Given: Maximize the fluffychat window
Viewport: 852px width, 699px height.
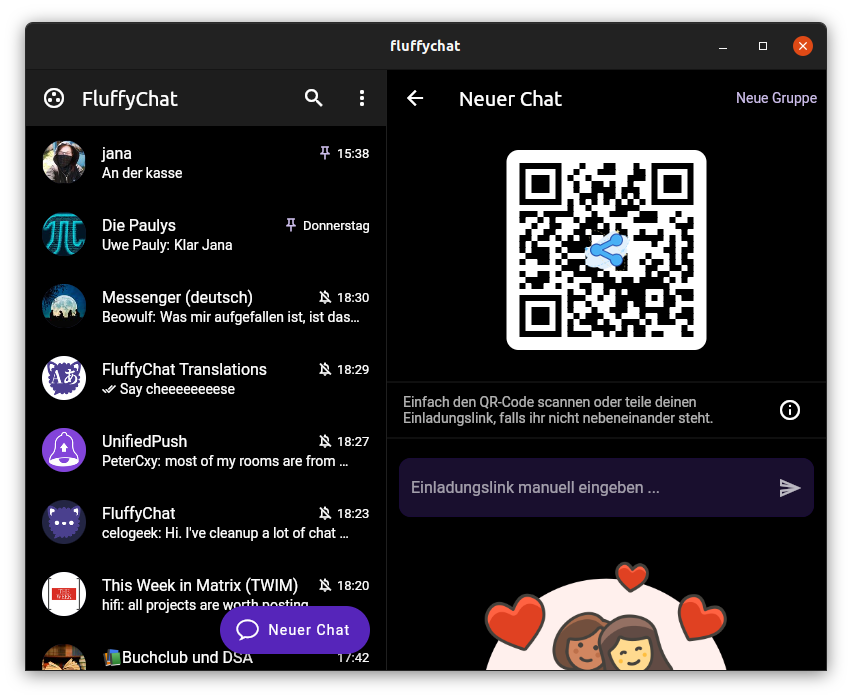Looking at the screenshot, I should (763, 46).
